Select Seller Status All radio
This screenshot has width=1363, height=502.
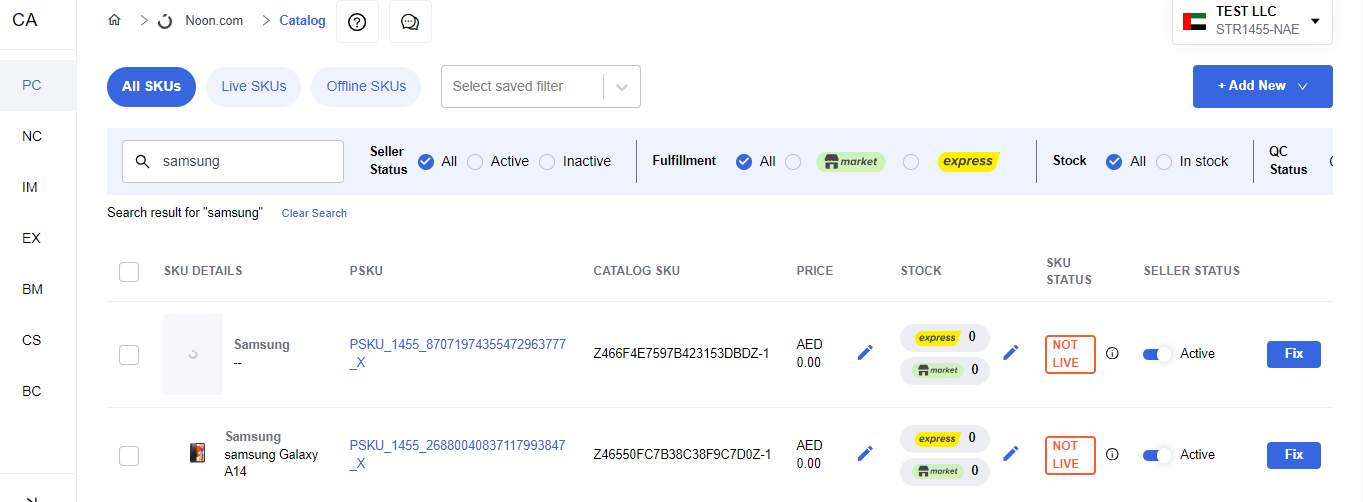click(x=426, y=161)
